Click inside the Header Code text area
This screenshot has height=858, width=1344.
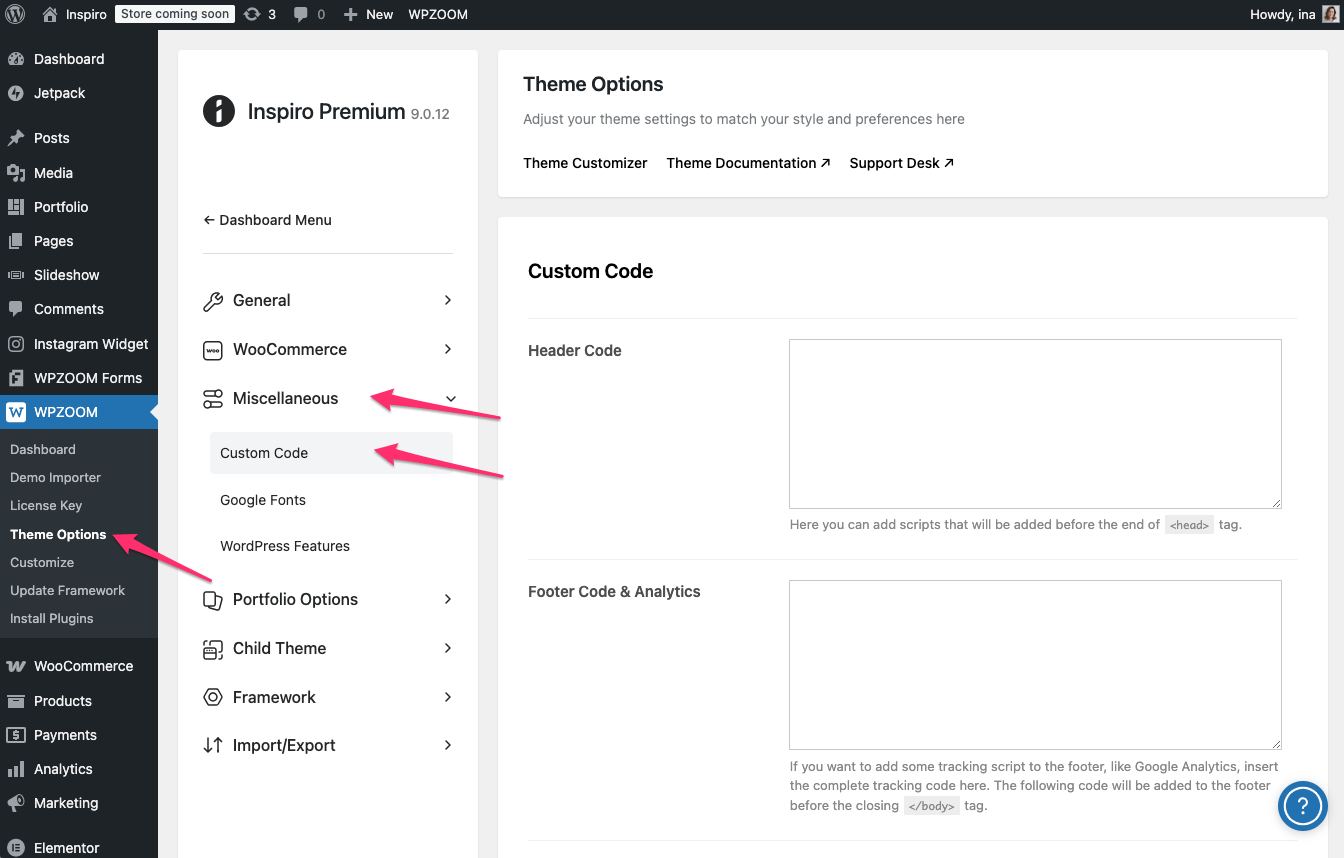point(1034,423)
